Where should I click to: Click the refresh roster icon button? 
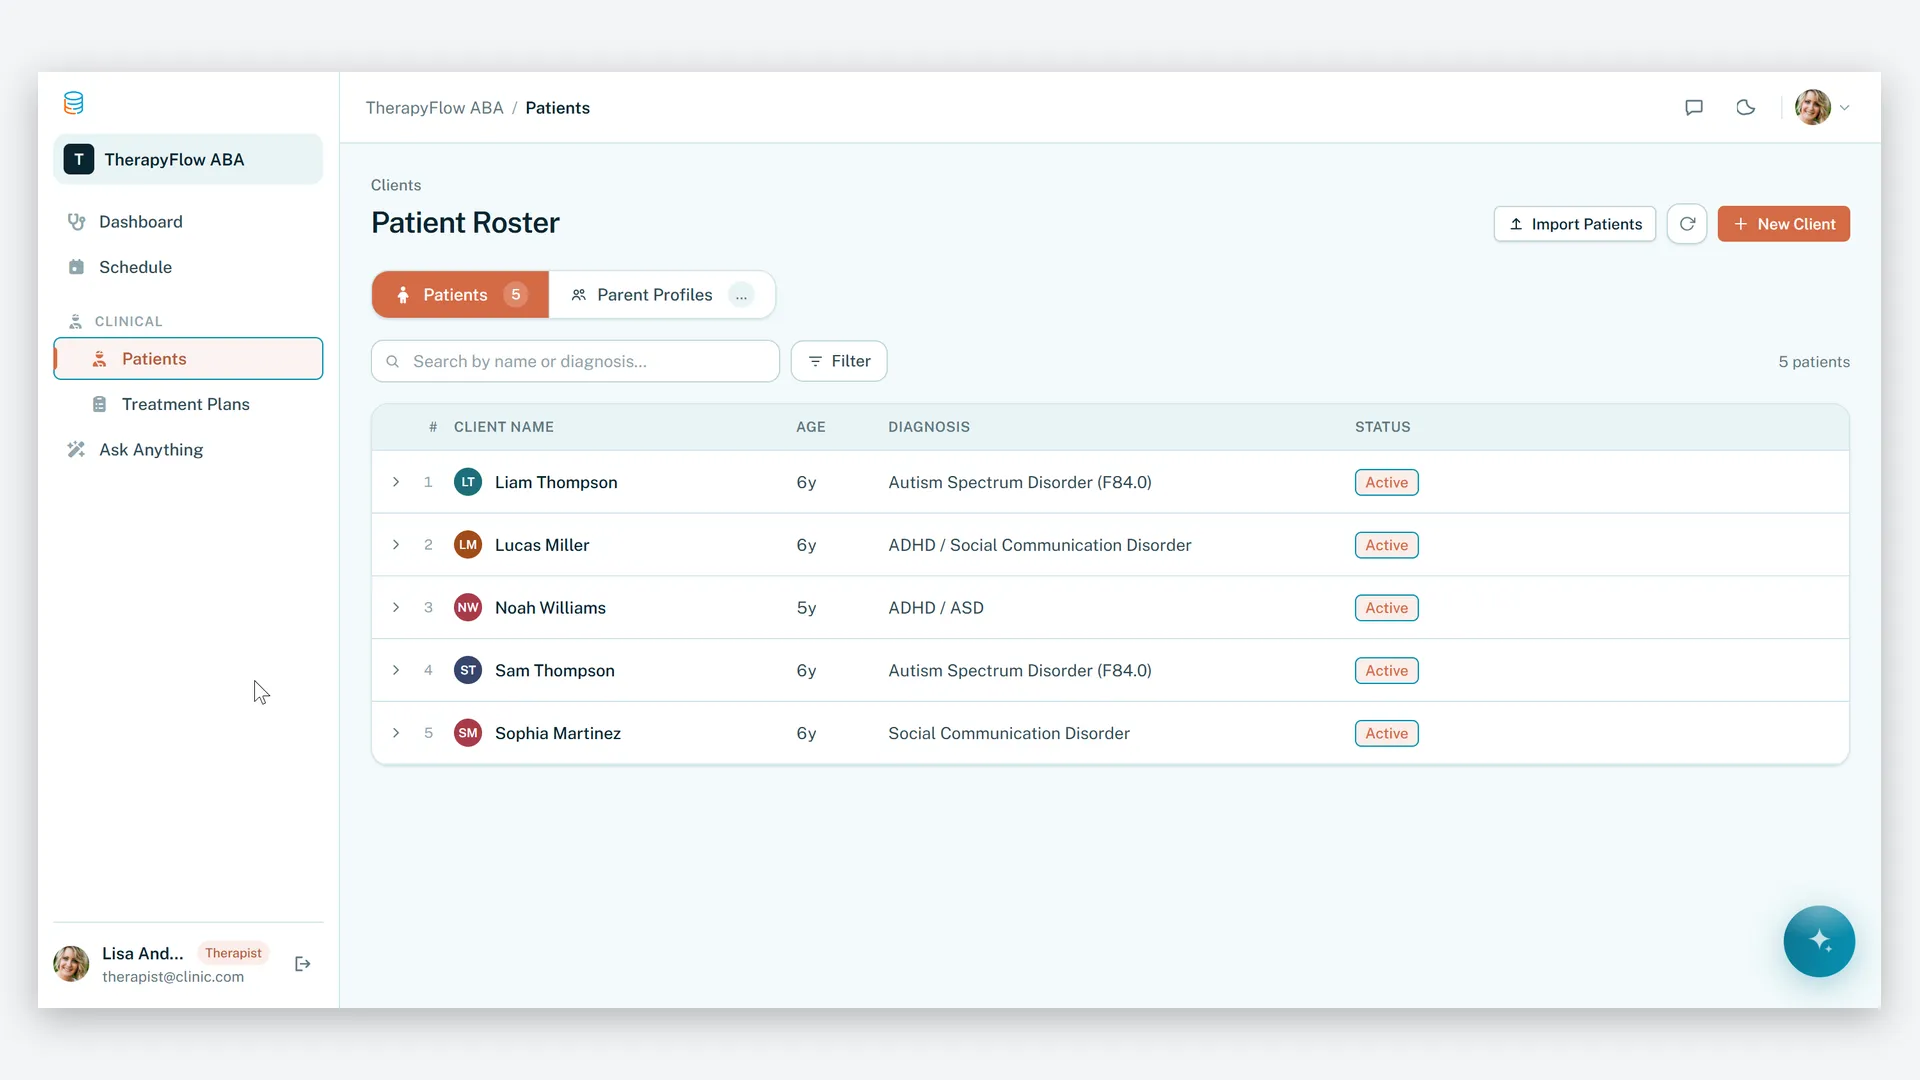coord(1687,224)
